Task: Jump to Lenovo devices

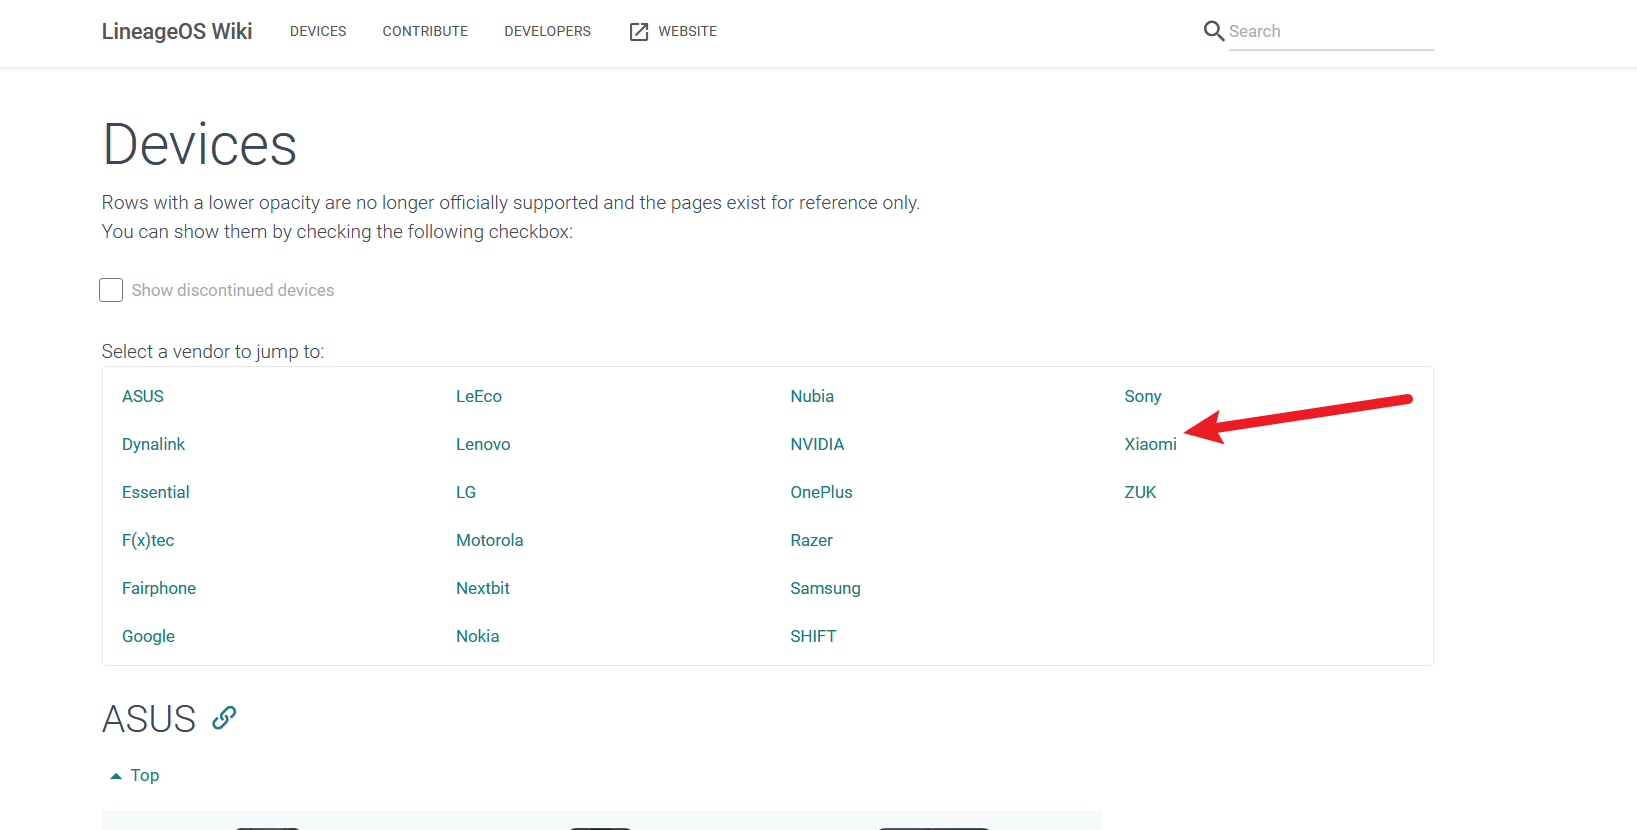Action: click(x=483, y=444)
